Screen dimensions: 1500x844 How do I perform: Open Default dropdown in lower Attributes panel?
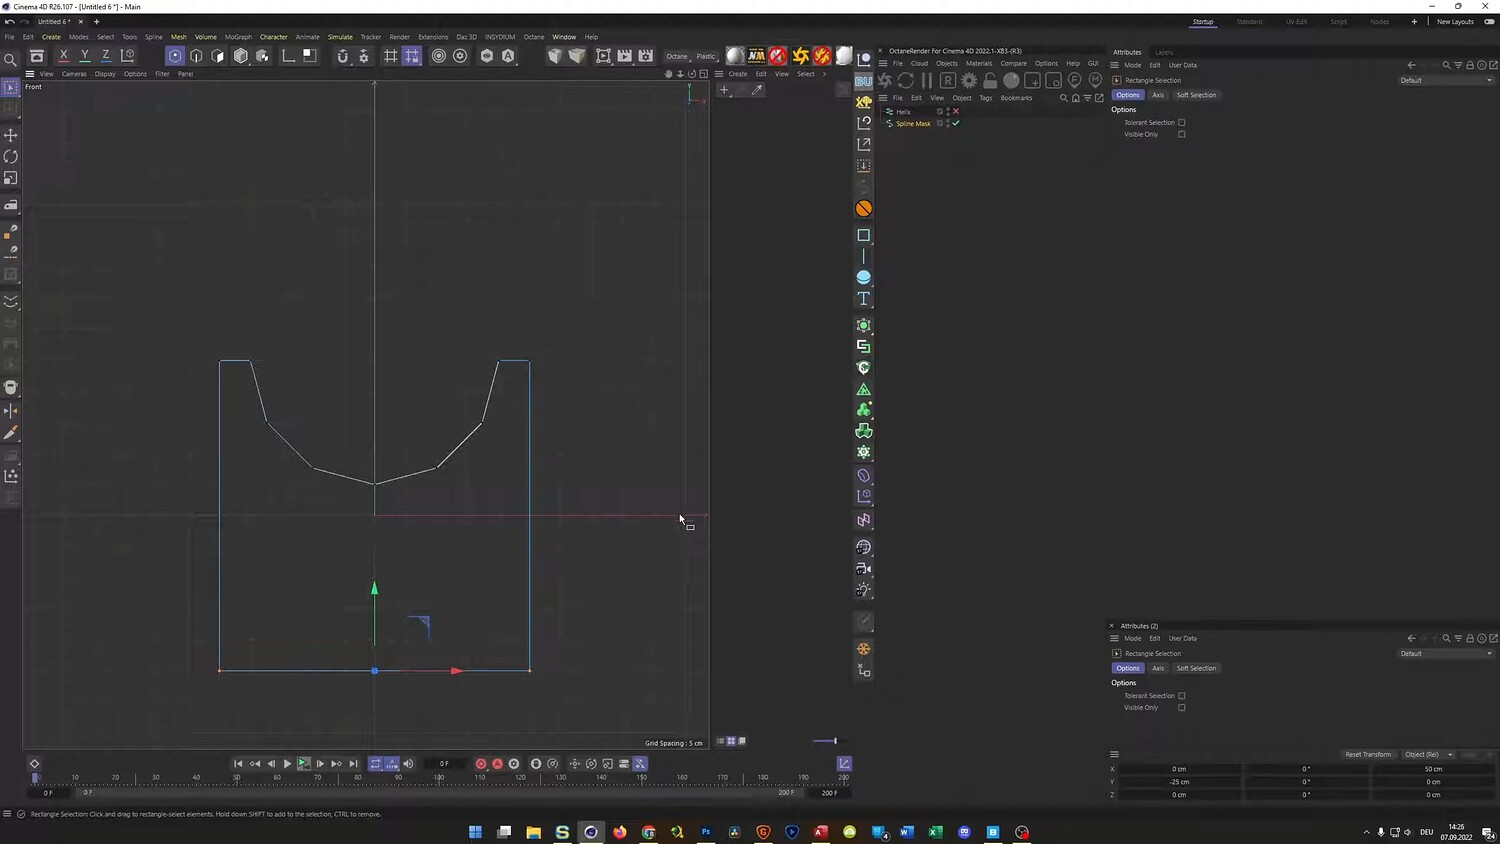[x=1446, y=653]
